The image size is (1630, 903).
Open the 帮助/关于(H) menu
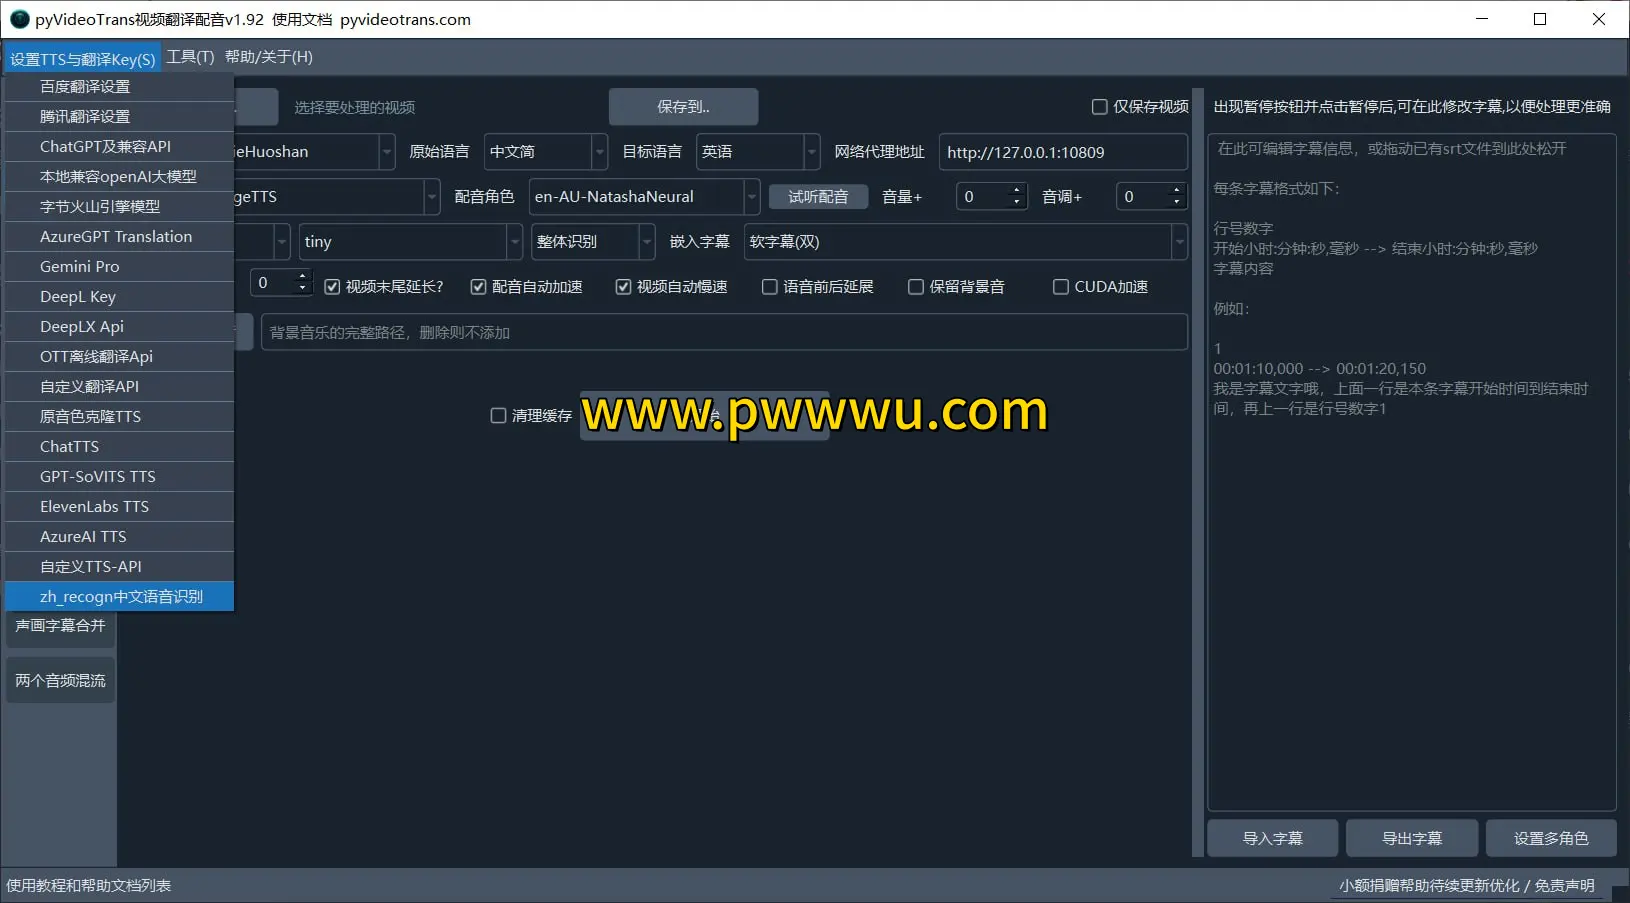tap(266, 57)
